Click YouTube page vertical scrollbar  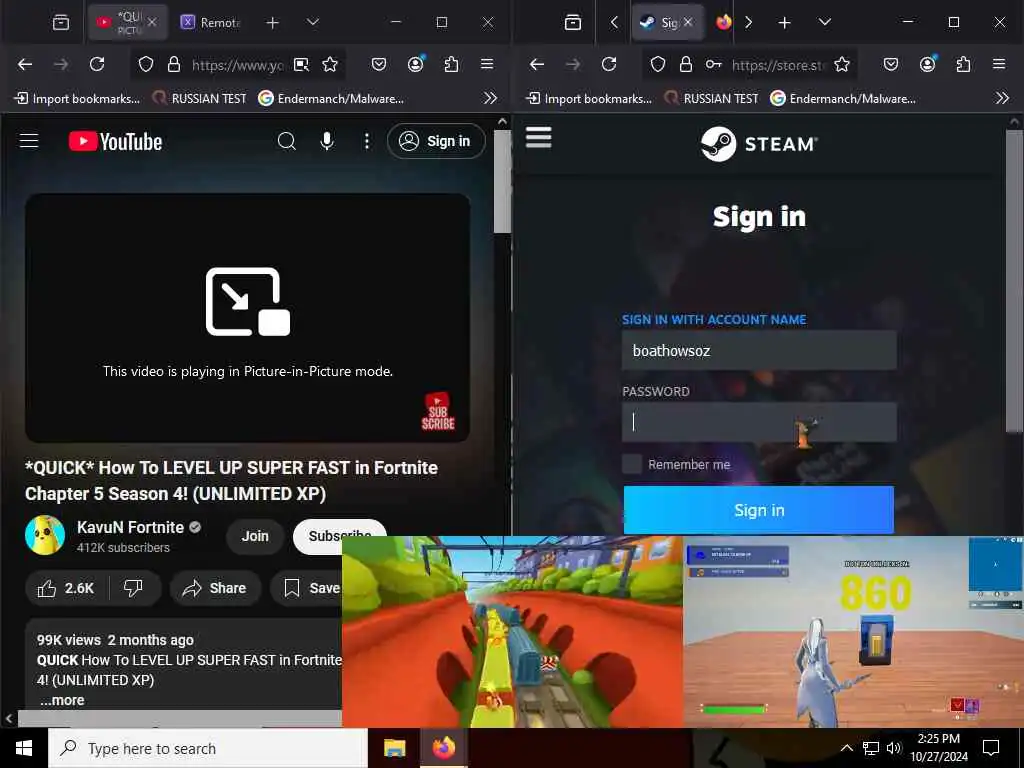[x=502, y=182]
